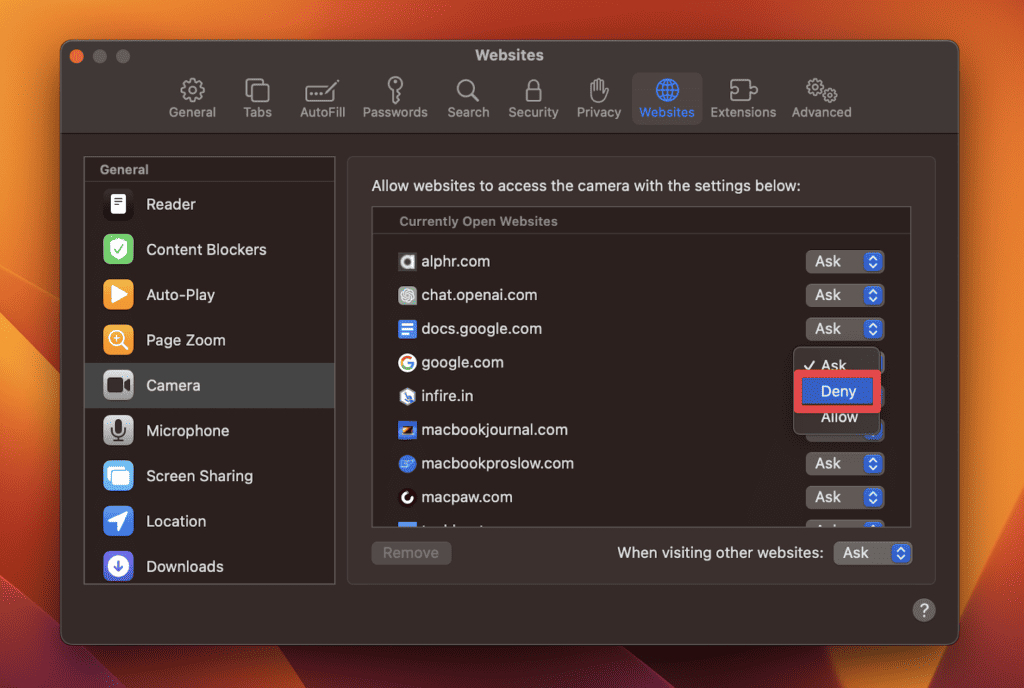Screen dimensions: 1024x688
Task: Open the Extensions puzzle icon
Action: coord(743,90)
